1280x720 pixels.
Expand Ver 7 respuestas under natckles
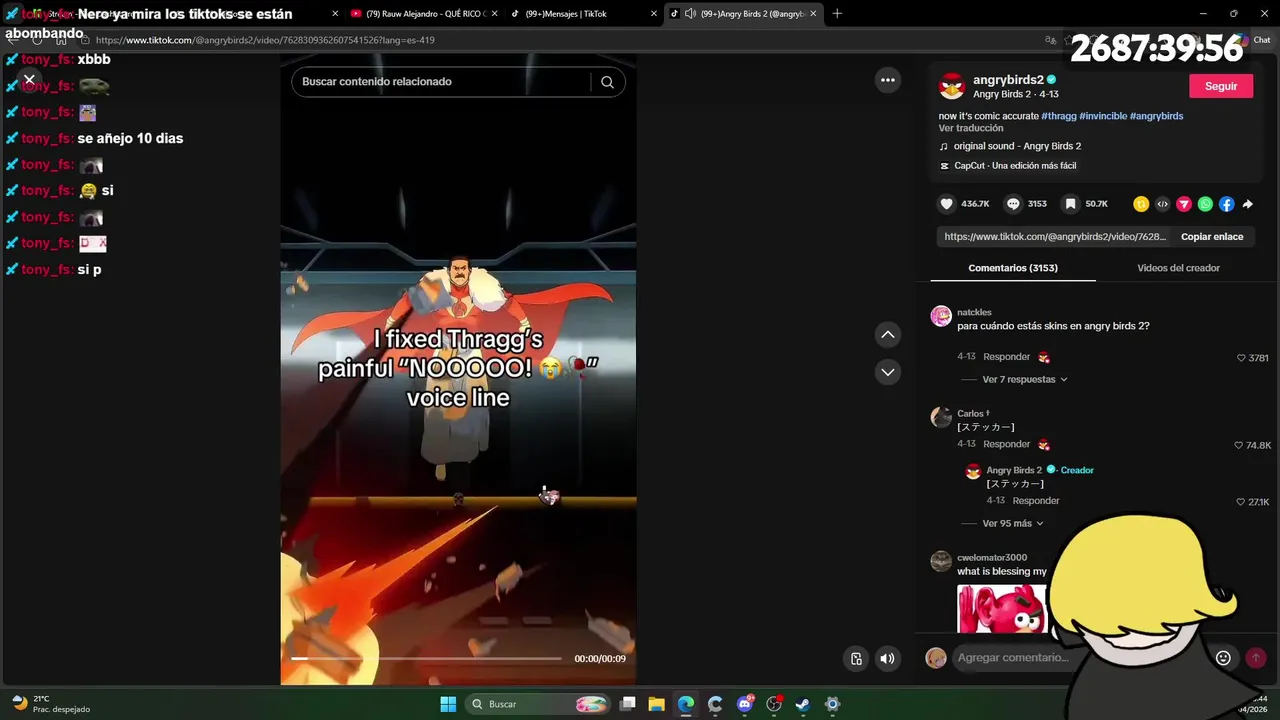point(1025,380)
